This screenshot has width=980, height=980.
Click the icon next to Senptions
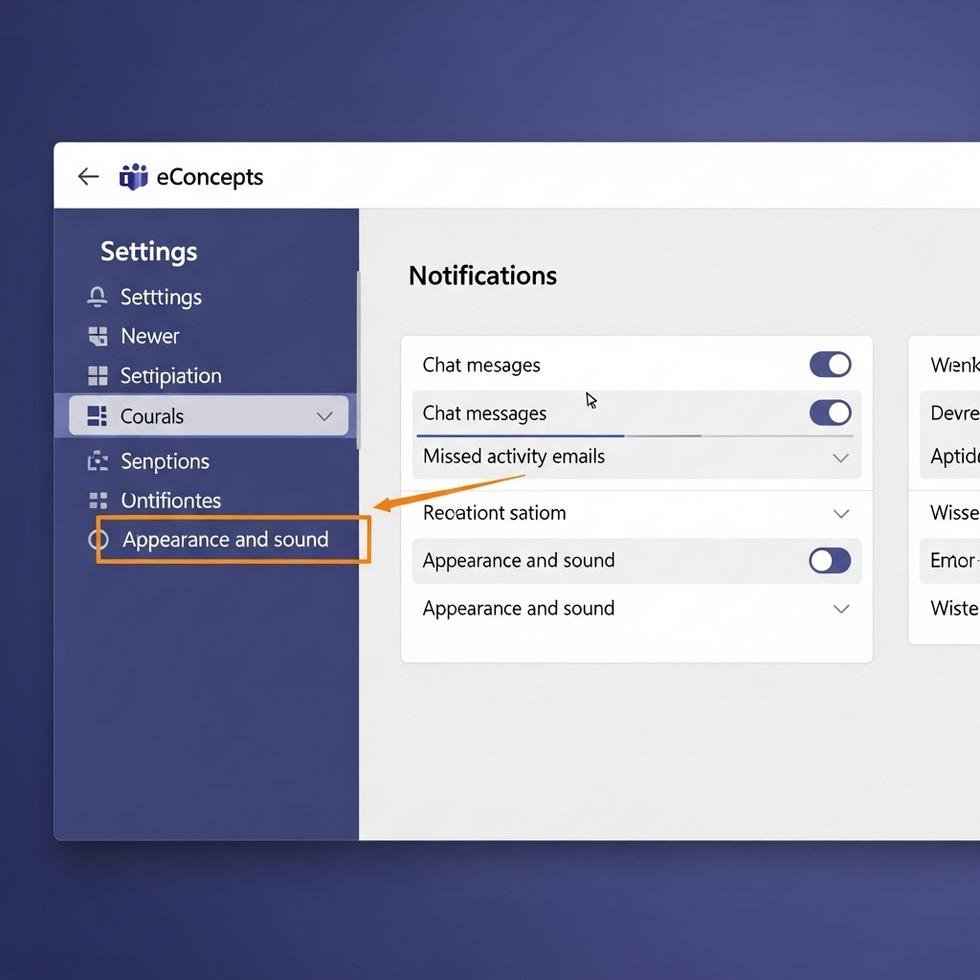pyautogui.click(x=97, y=461)
